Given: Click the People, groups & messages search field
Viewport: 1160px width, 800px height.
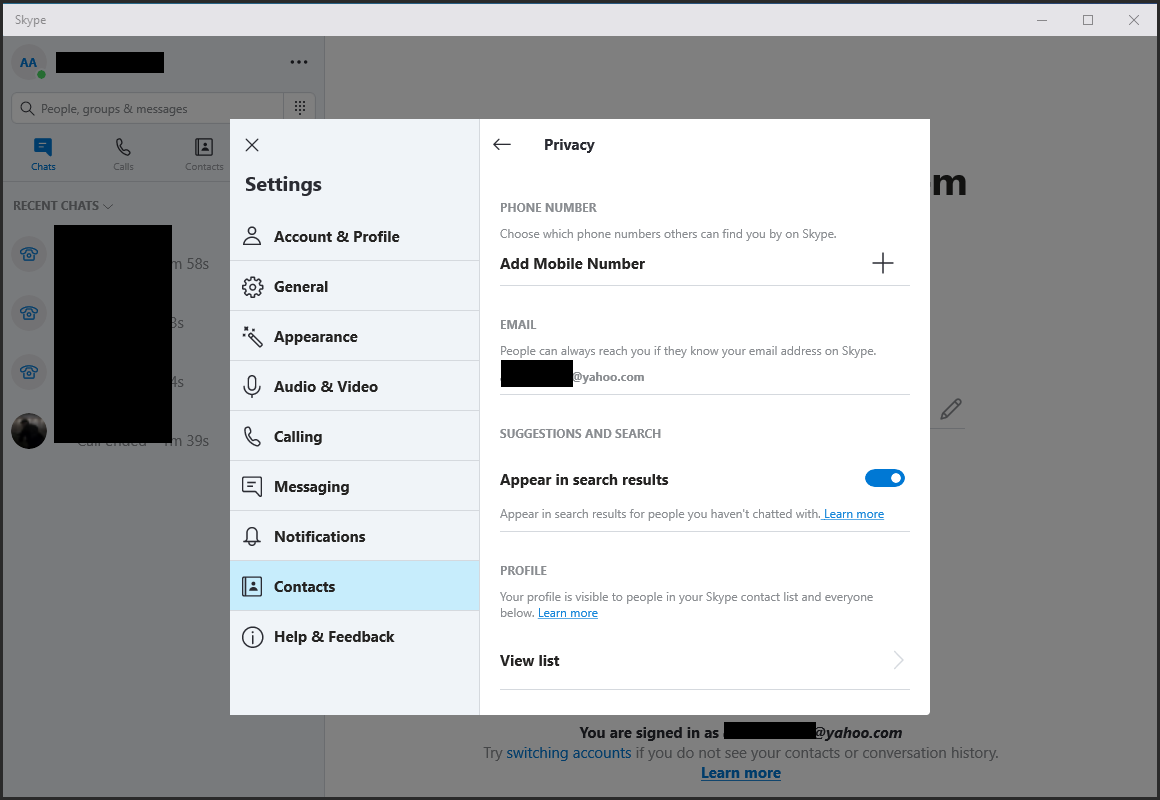Looking at the screenshot, I should point(148,108).
